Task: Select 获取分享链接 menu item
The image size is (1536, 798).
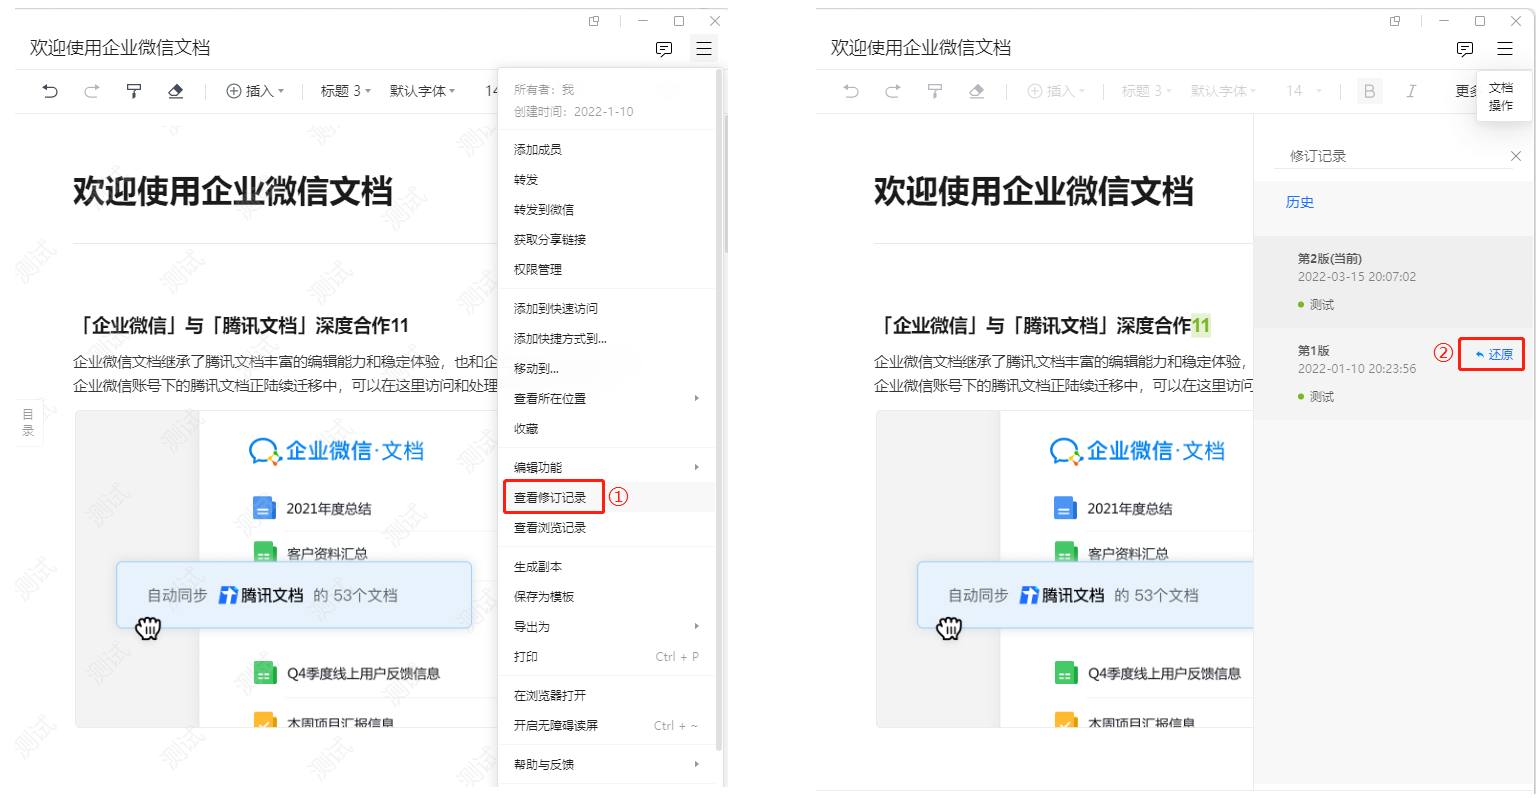Action: tap(606, 239)
